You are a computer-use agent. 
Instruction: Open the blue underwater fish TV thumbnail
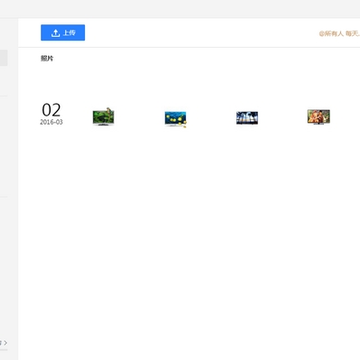[x=176, y=119]
